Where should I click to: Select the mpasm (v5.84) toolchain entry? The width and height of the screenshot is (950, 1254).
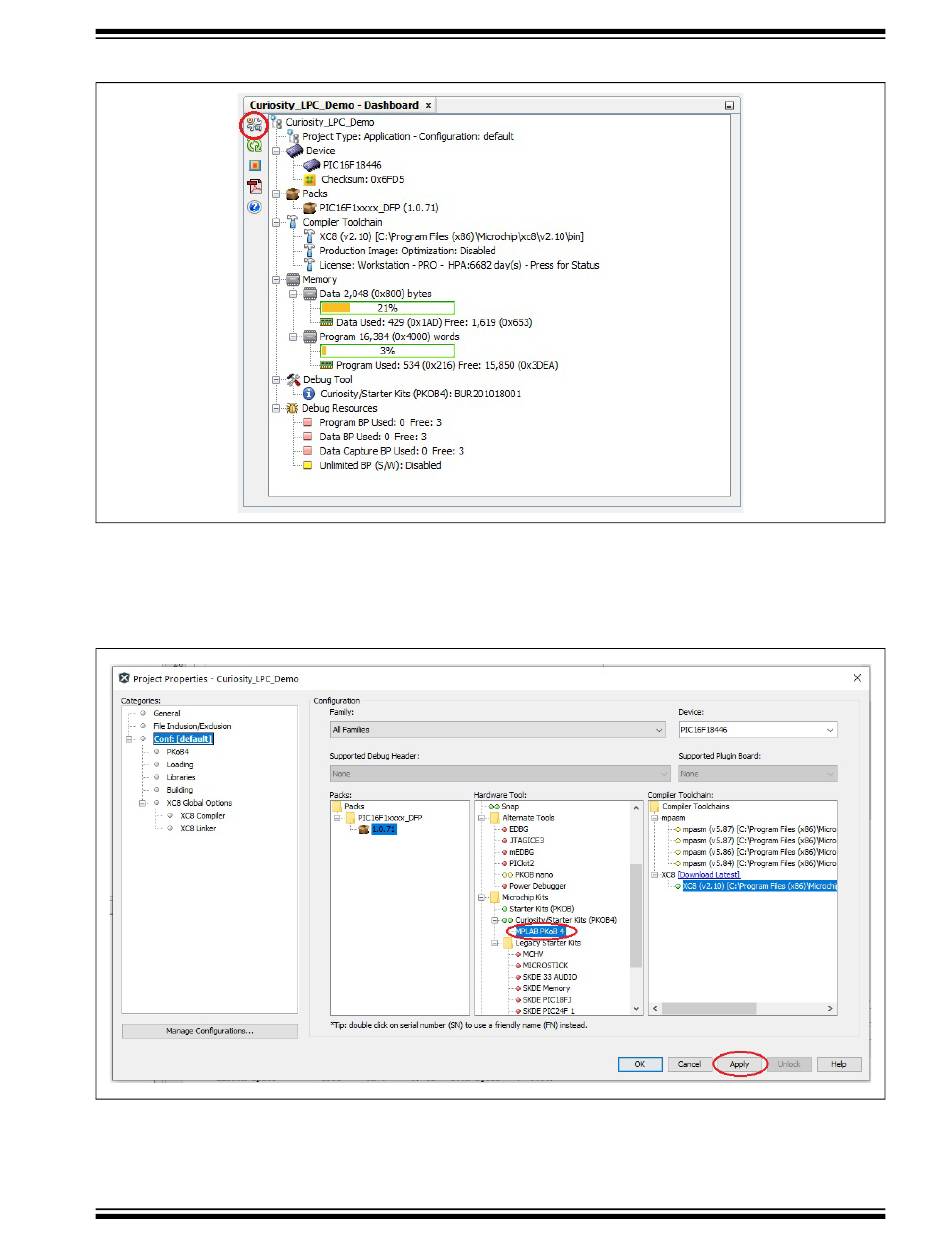(758, 863)
